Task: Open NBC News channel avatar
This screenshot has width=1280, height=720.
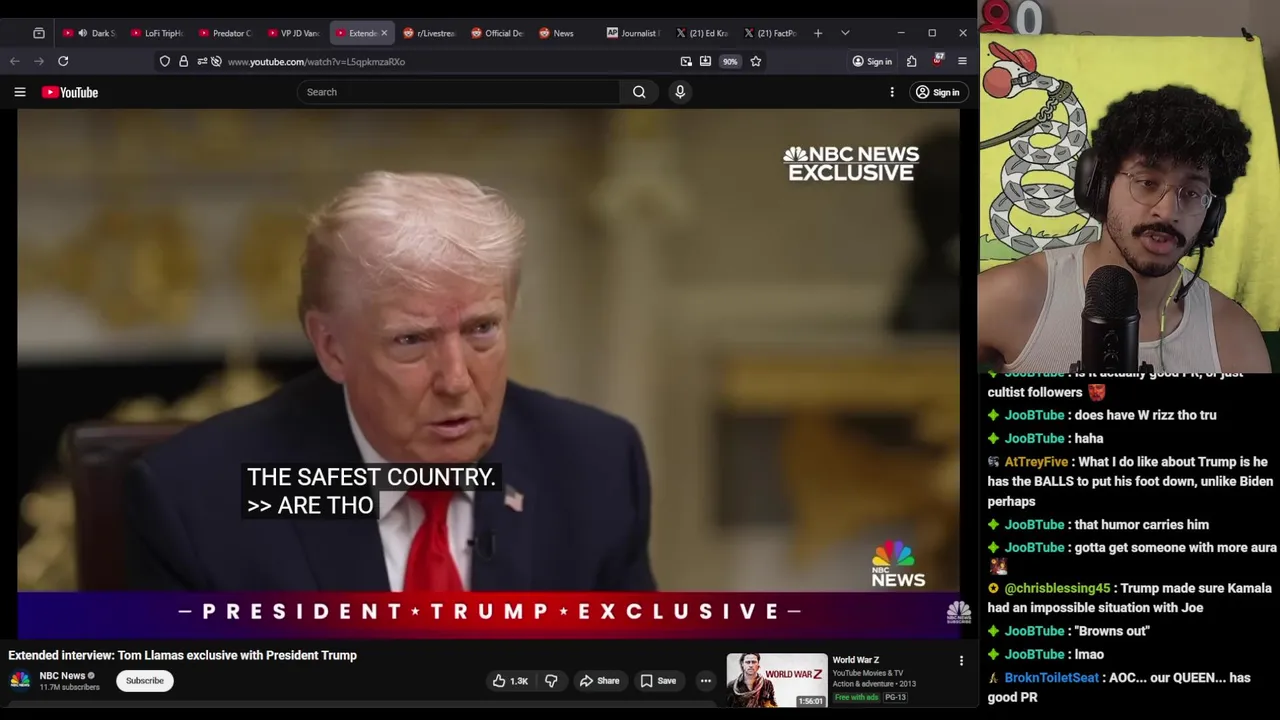Action: tap(20, 681)
